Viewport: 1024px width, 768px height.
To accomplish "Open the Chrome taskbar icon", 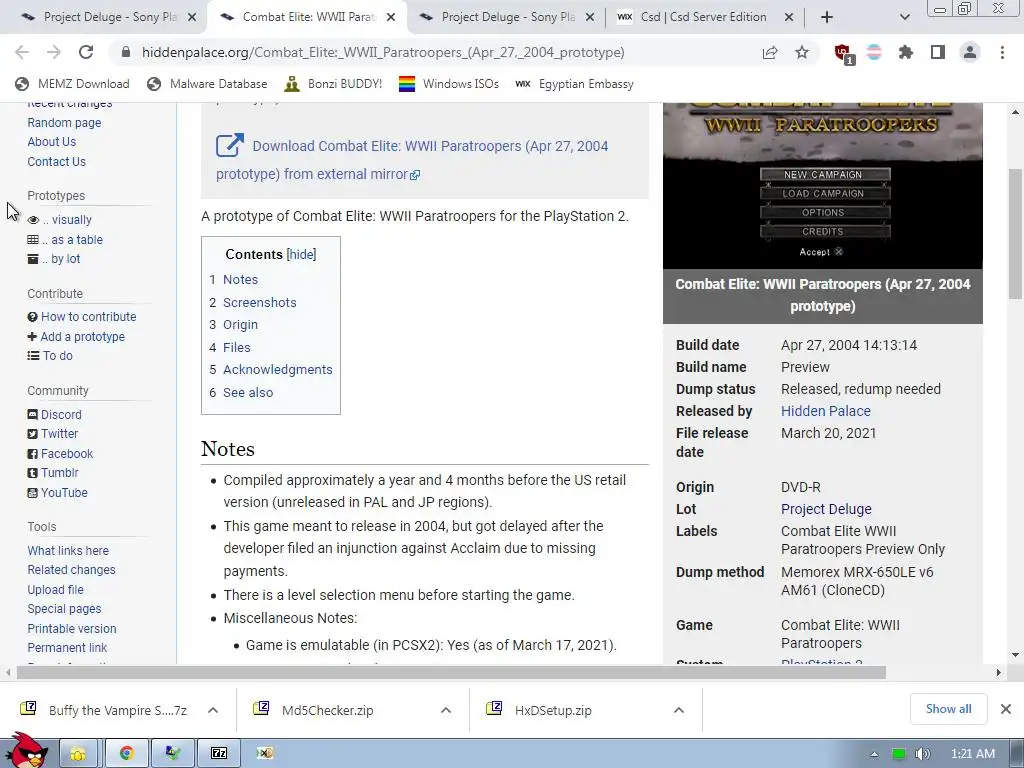I will pos(126,753).
